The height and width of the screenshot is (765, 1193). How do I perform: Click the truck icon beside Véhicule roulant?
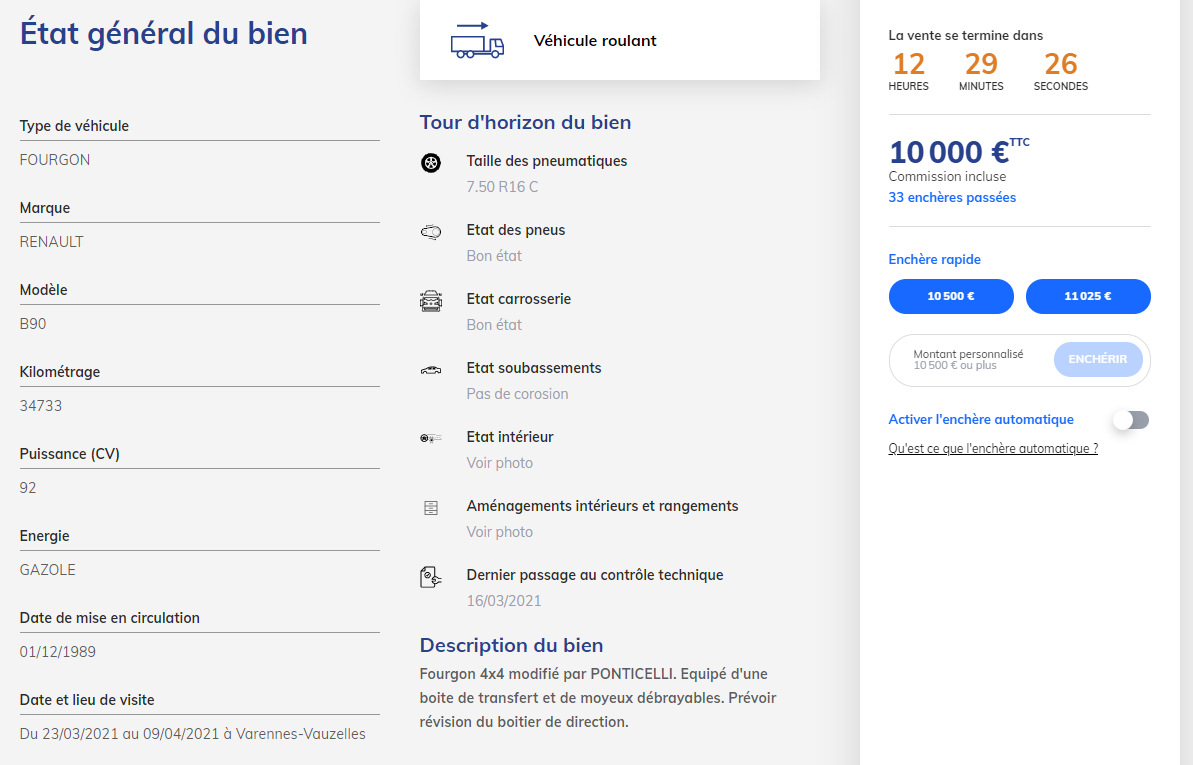pyautogui.click(x=477, y=41)
